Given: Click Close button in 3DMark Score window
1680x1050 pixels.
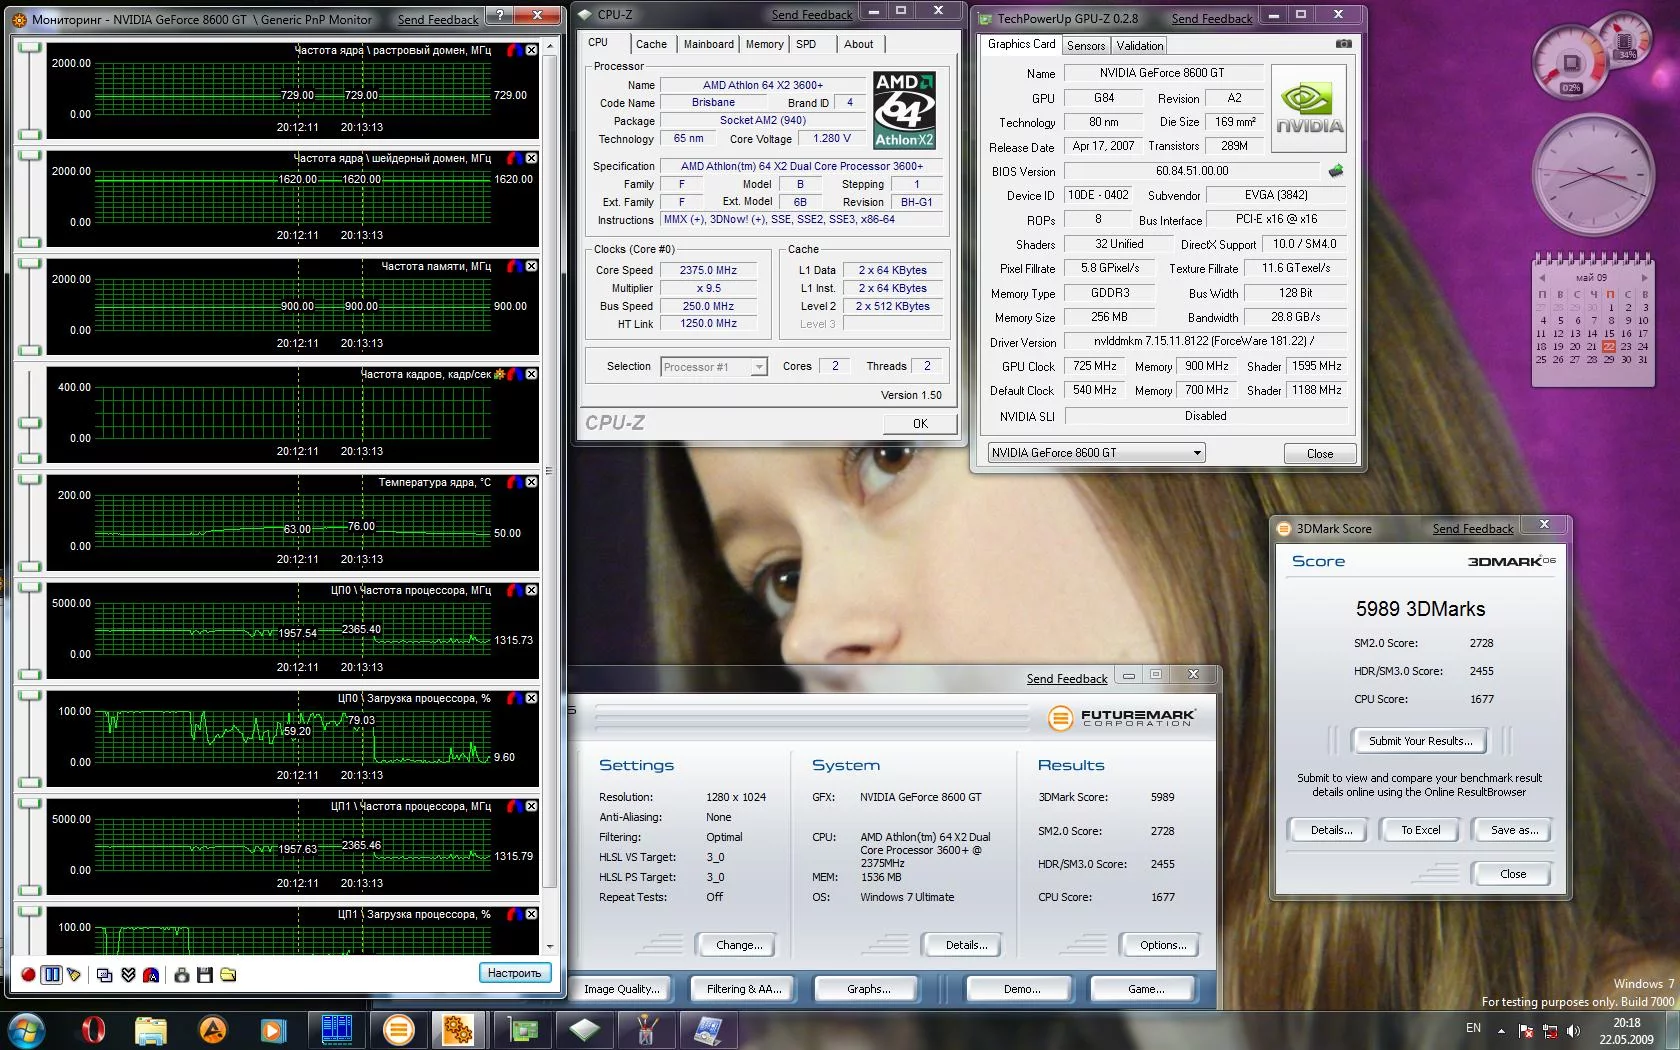Looking at the screenshot, I should click(1512, 874).
